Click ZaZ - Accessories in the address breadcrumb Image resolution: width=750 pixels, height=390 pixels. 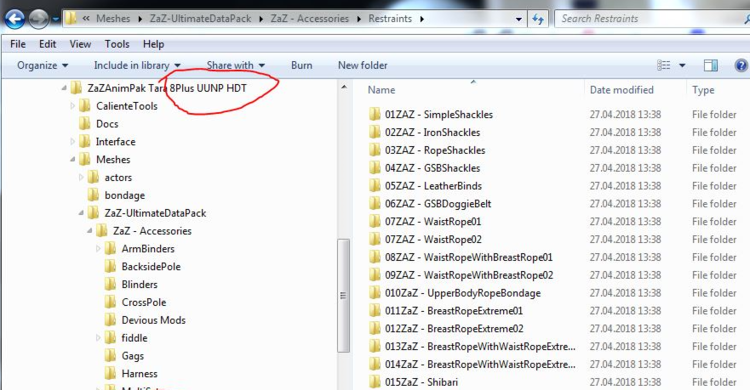tap(309, 19)
